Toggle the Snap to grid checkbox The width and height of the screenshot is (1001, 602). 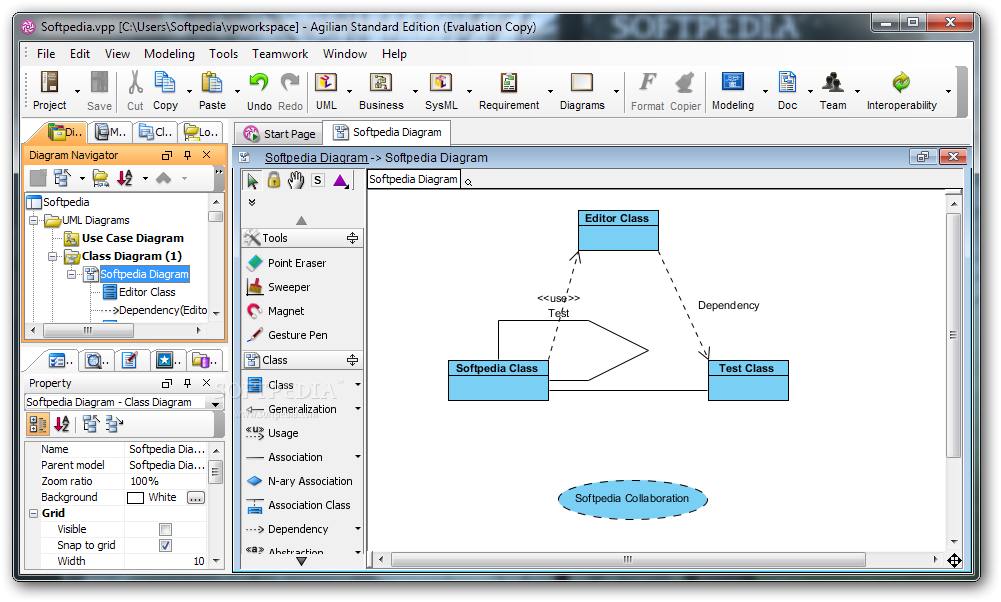165,545
